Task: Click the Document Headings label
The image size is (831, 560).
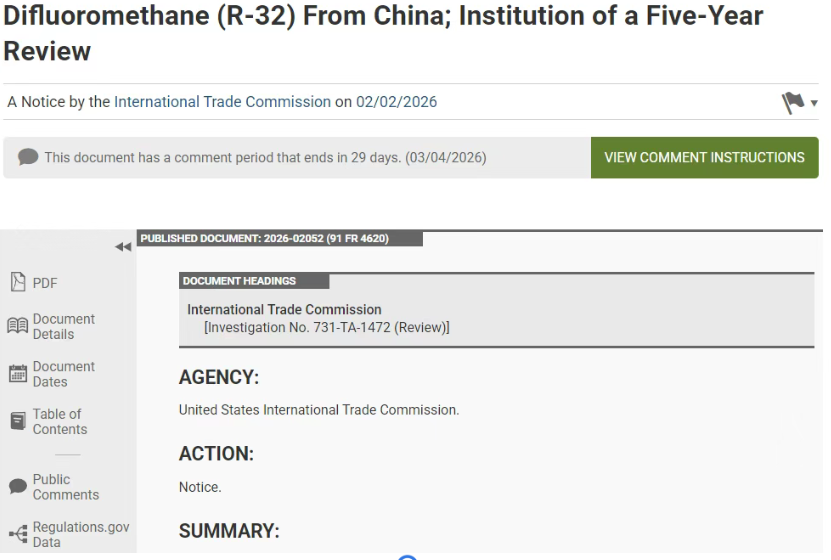Action: (x=240, y=281)
